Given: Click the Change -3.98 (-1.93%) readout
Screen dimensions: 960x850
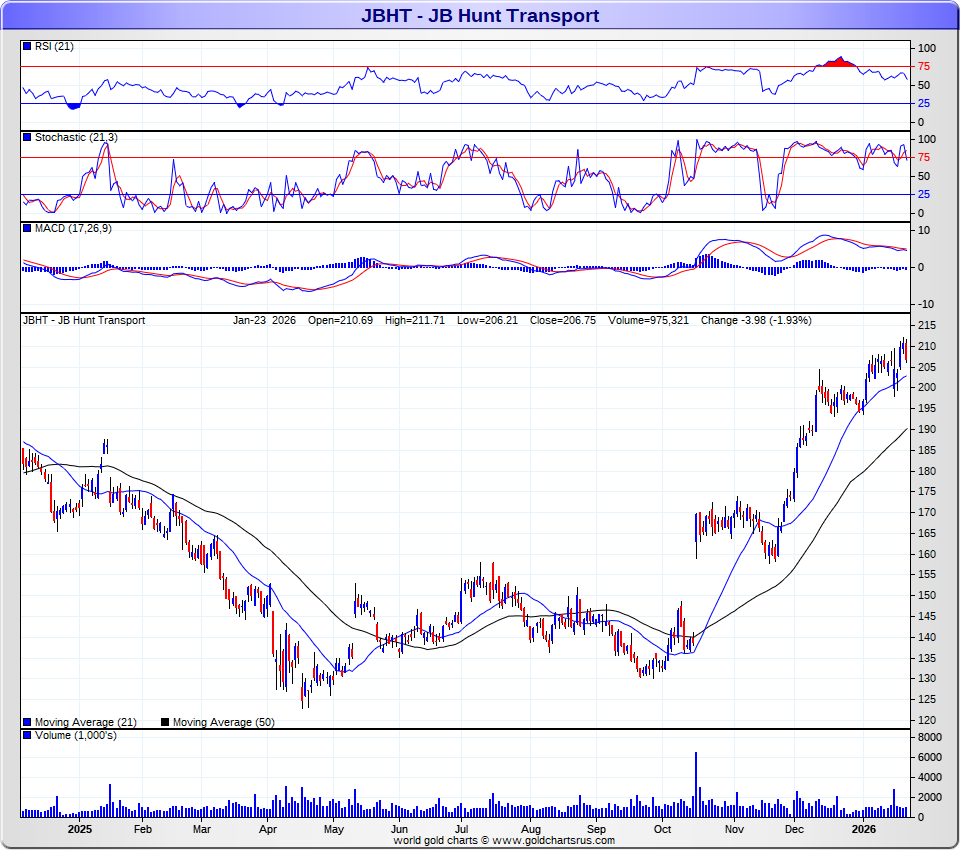Looking at the screenshot, I should pos(757,320).
